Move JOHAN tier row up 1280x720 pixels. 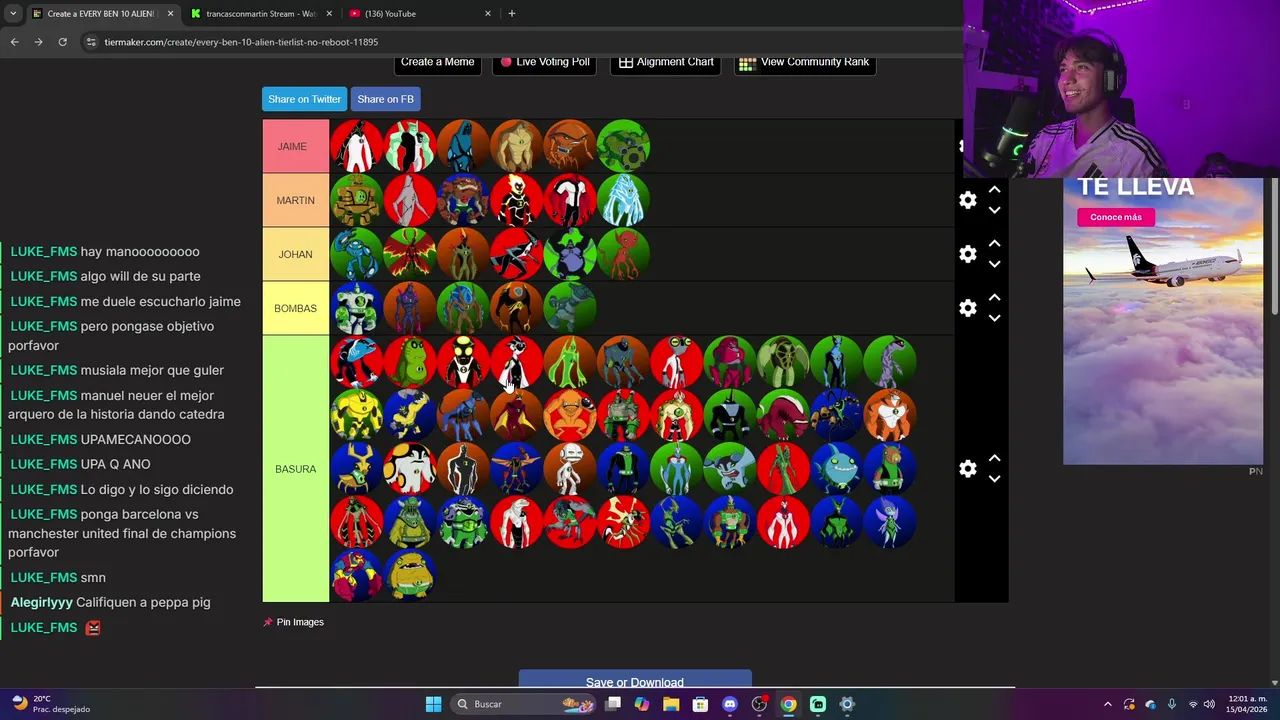994,244
